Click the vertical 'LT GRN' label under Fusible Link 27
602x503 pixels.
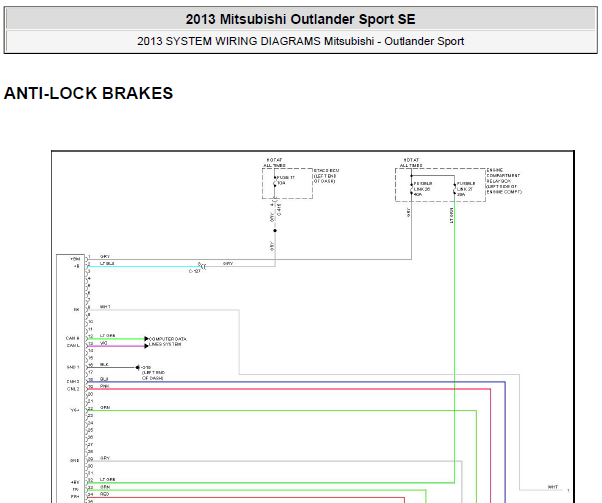[452, 215]
